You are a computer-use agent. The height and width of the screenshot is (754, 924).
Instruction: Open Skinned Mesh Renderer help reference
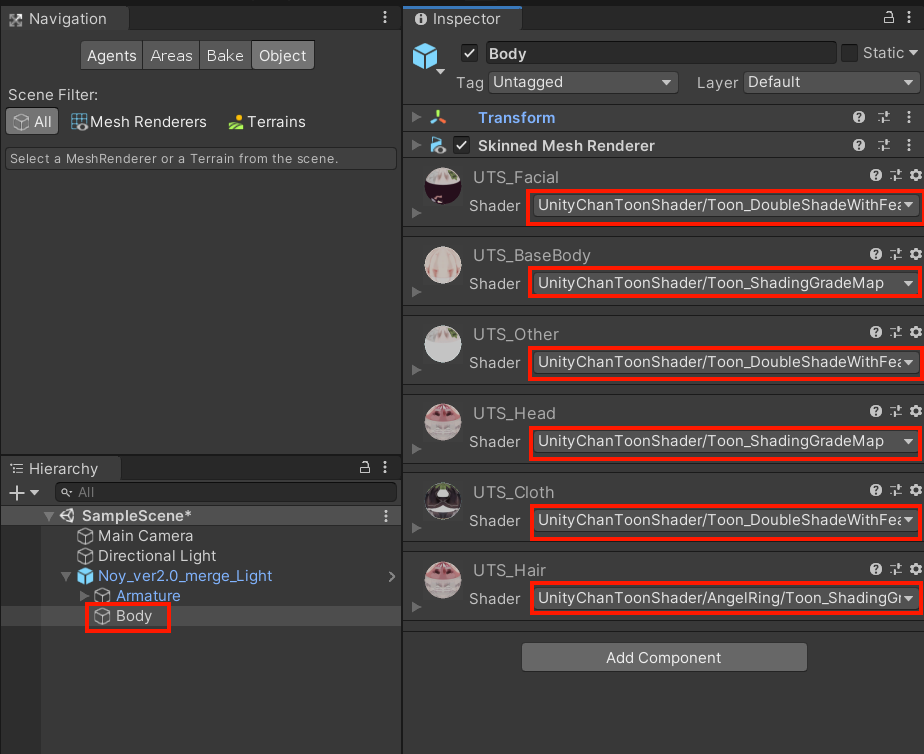tap(859, 145)
